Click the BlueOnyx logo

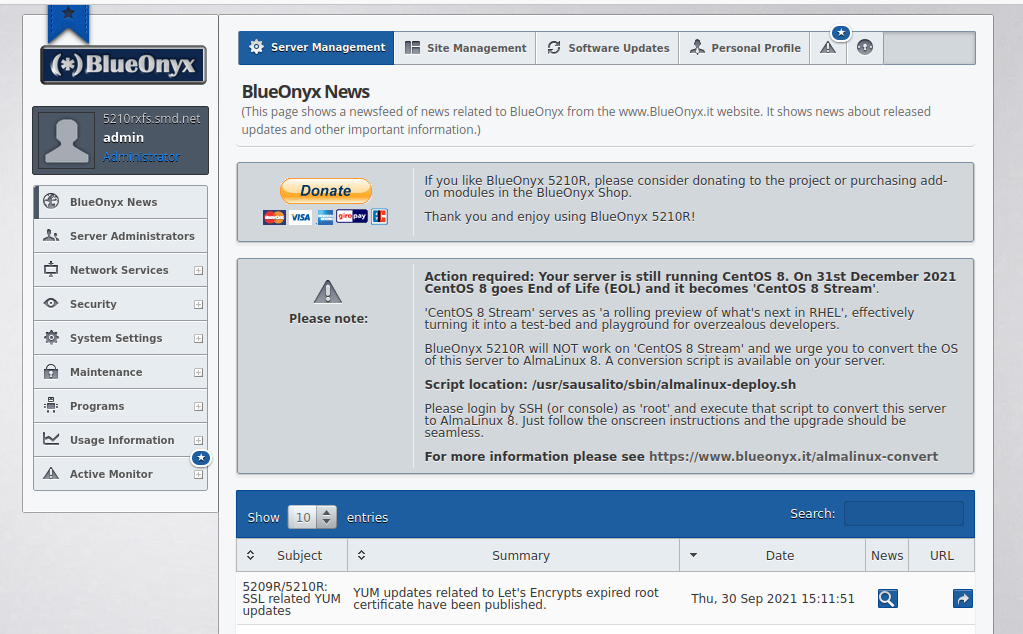tap(123, 65)
